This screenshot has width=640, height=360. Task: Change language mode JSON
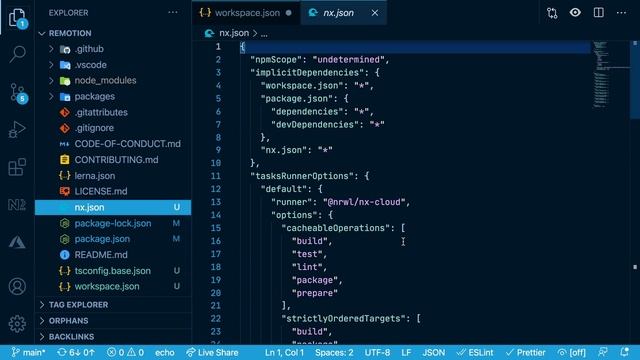[x=433, y=352]
